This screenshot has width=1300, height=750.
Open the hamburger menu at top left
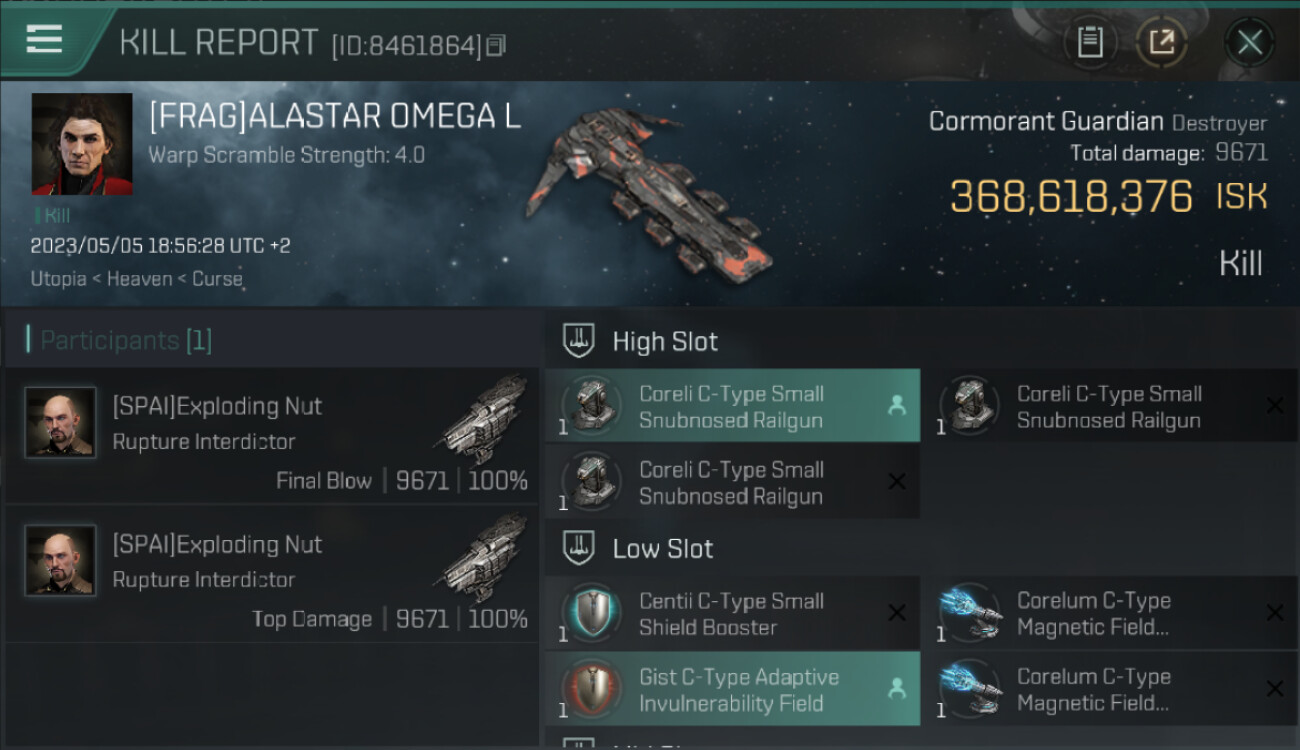pos(44,39)
